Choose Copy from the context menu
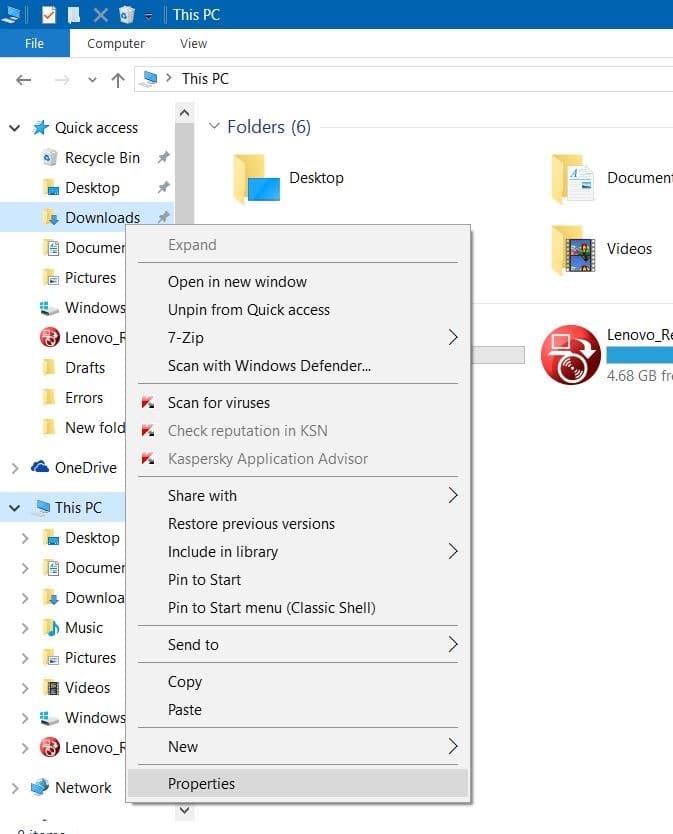 tap(298, 681)
